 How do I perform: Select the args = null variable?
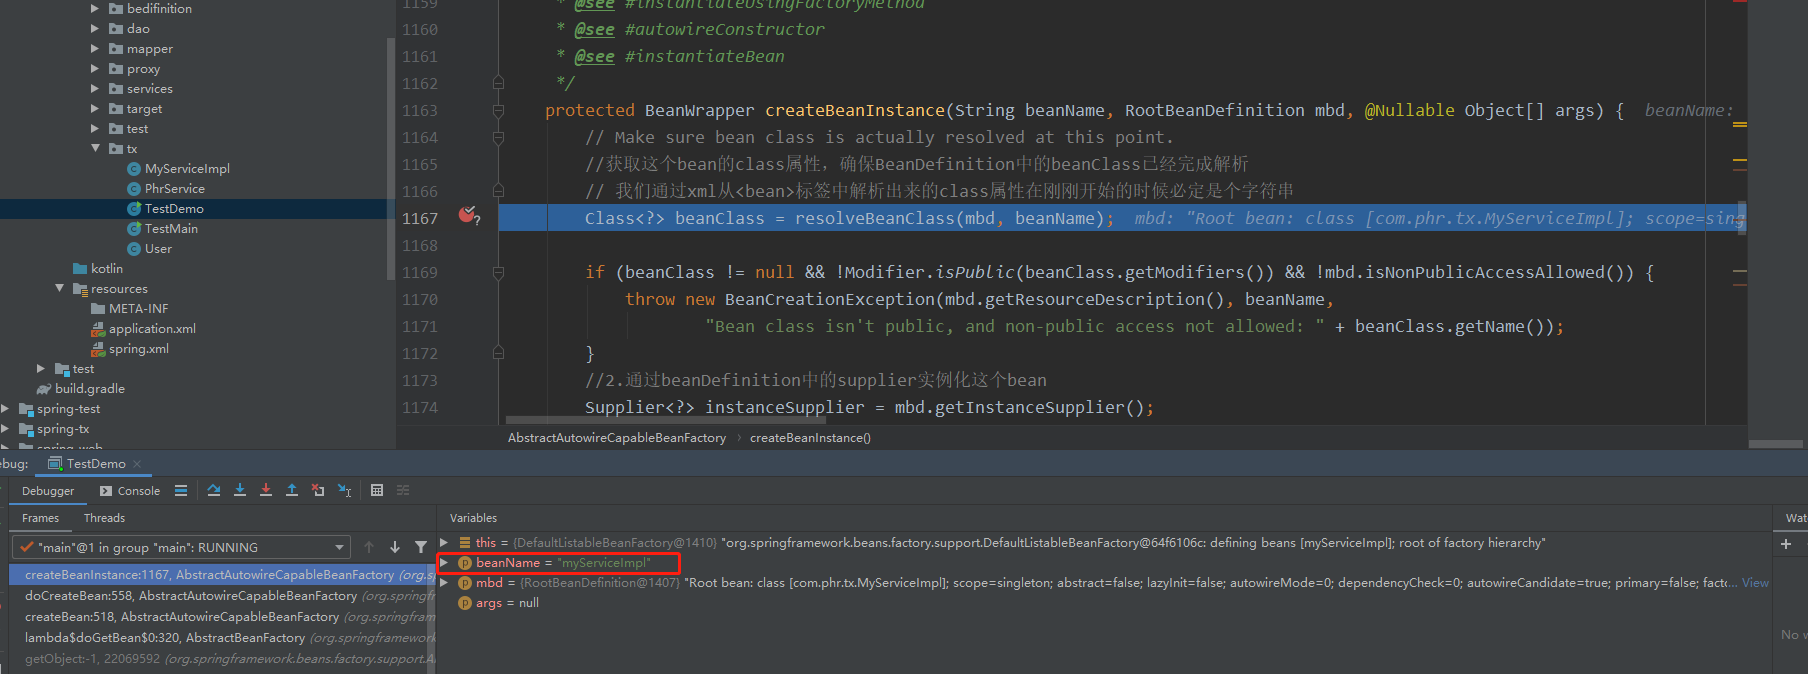click(507, 602)
